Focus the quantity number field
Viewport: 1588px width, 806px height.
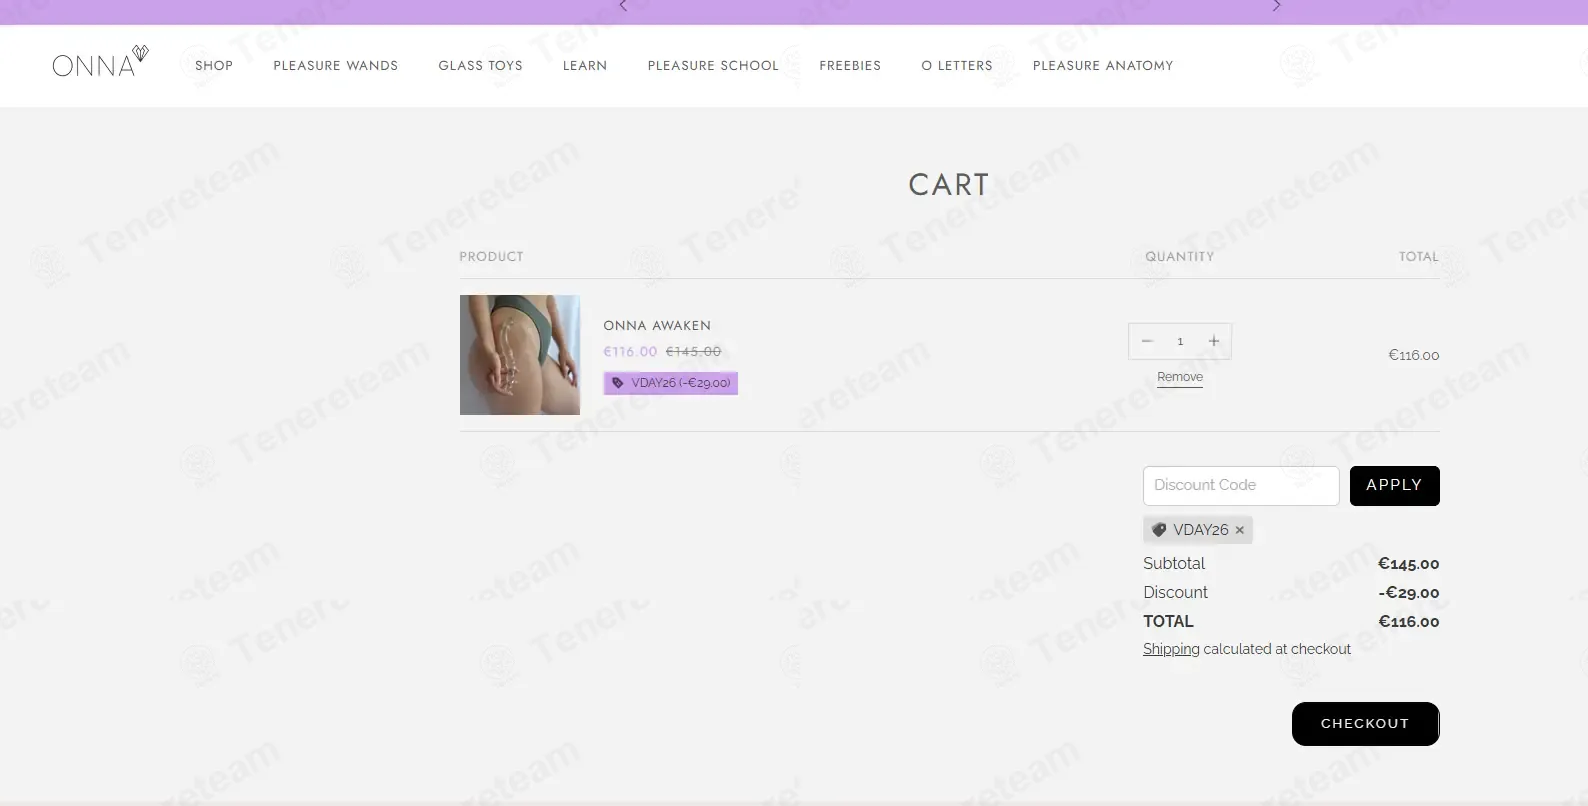[x=1180, y=341]
